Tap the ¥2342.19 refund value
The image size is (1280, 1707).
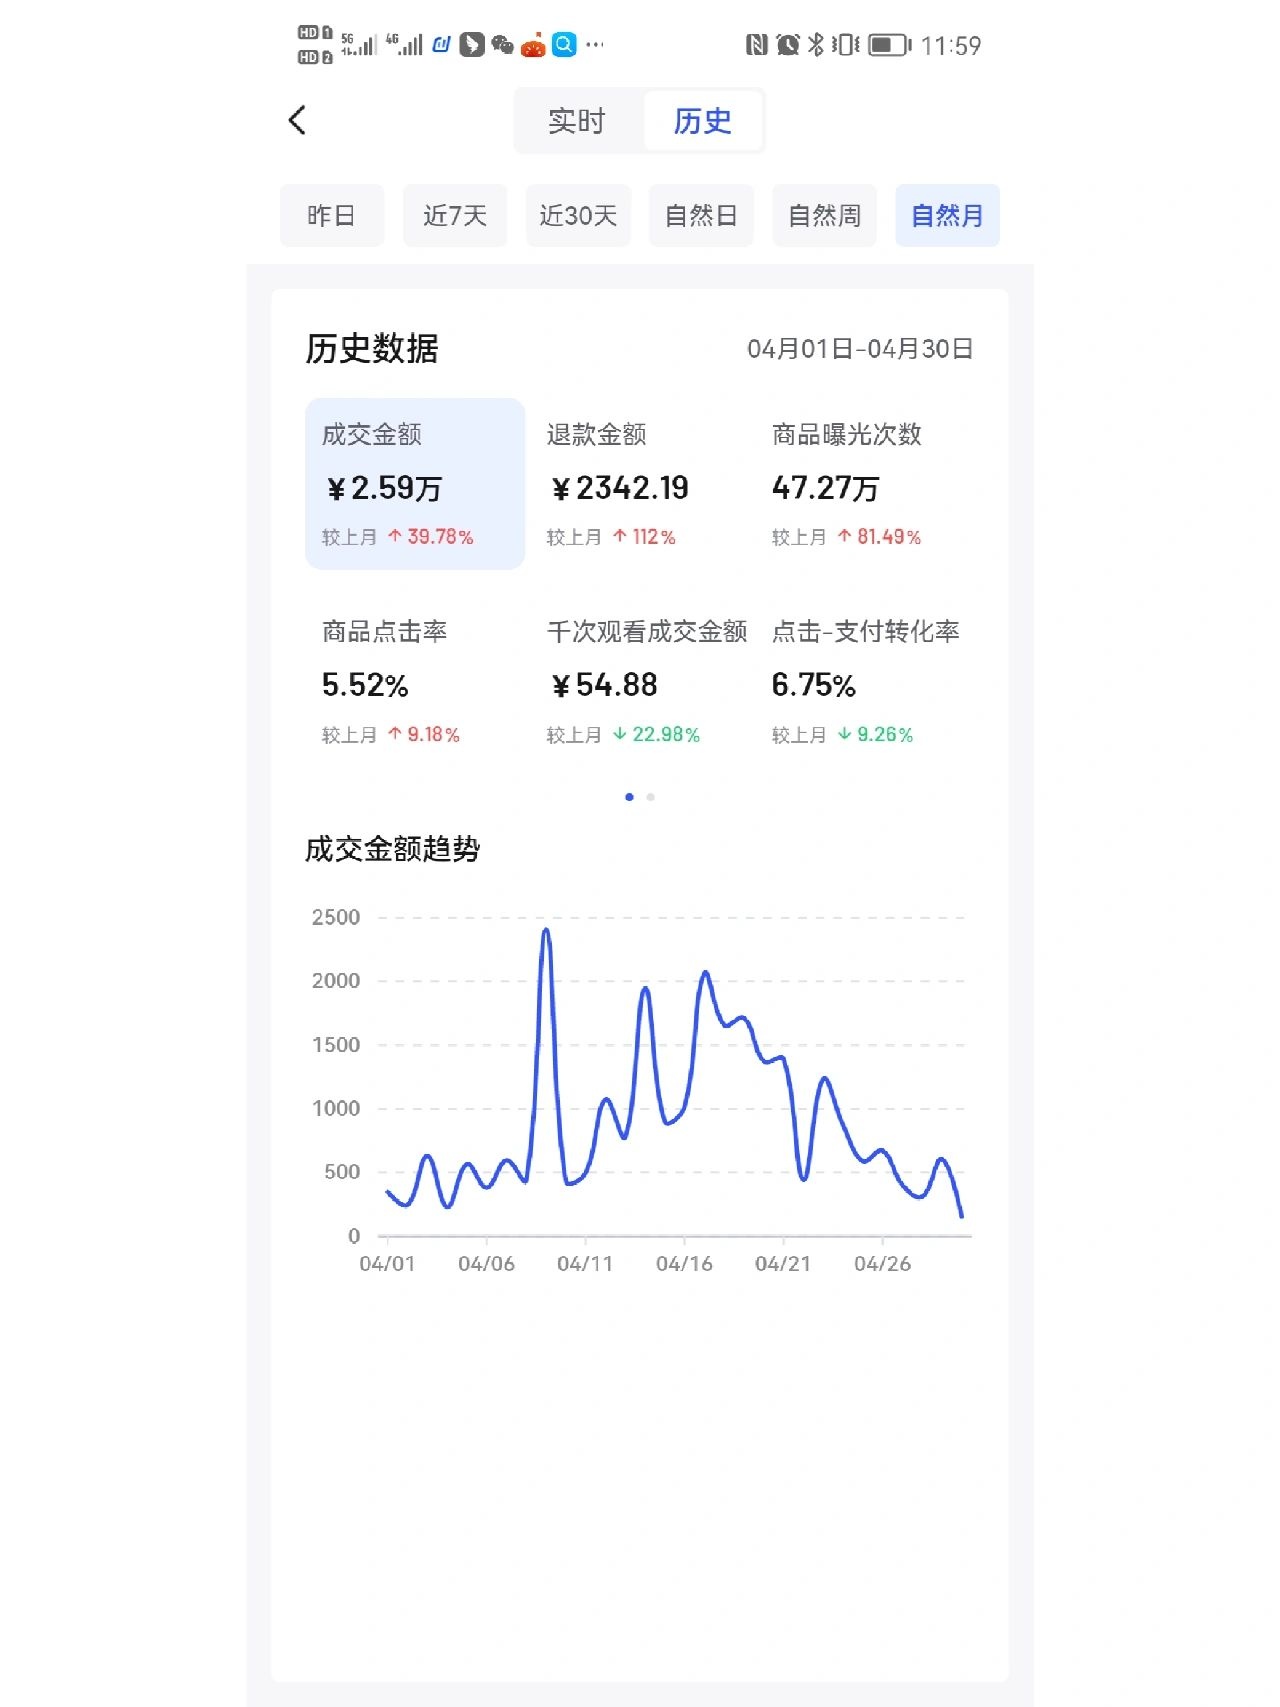(x=619, y=488)
